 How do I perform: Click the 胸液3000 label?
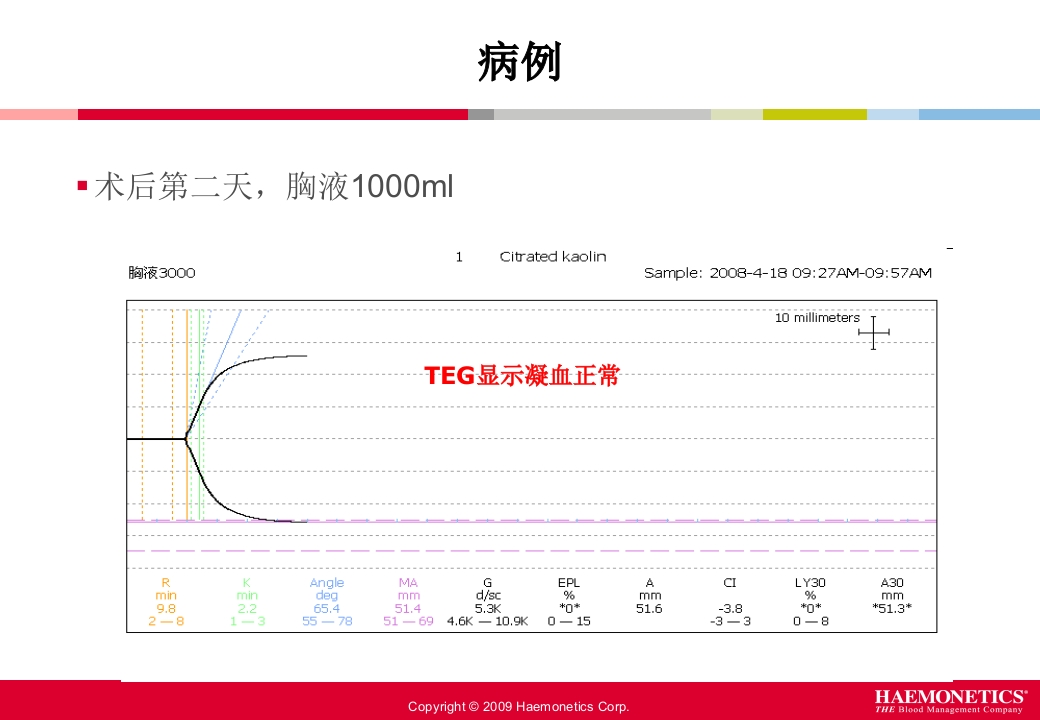click(160, 272)
